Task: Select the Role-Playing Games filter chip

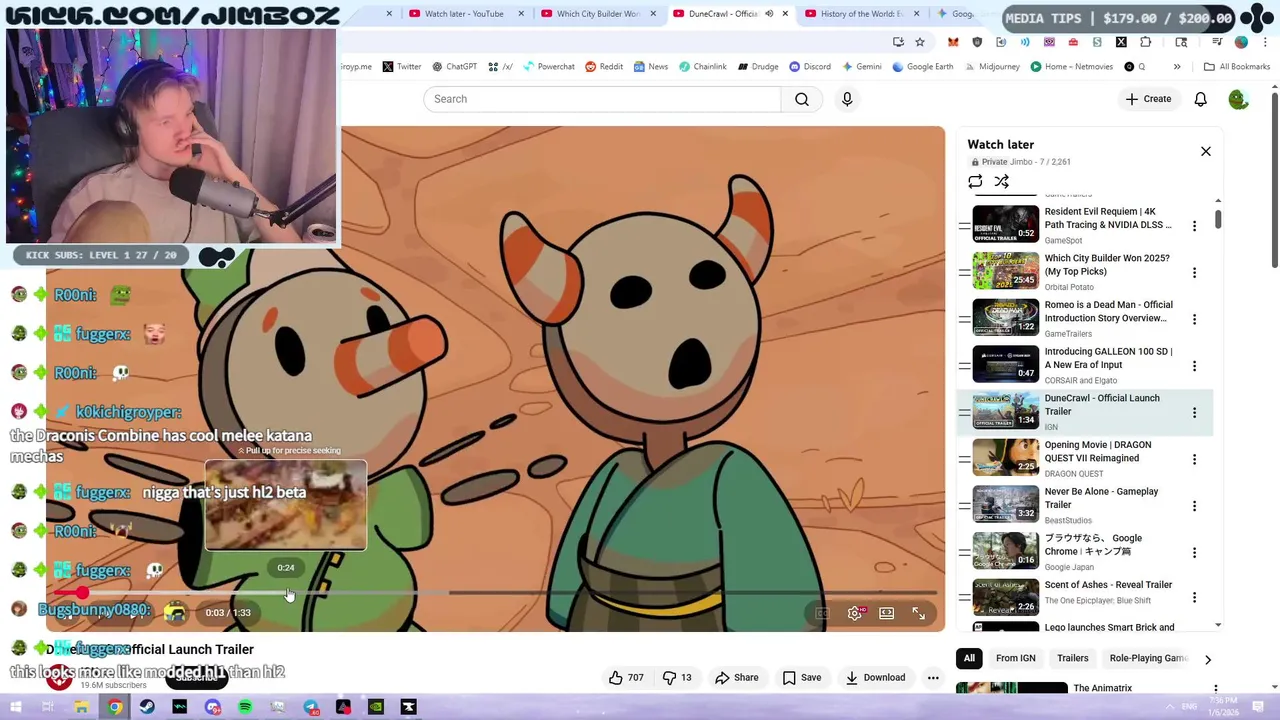Action: coord(1148,658)
